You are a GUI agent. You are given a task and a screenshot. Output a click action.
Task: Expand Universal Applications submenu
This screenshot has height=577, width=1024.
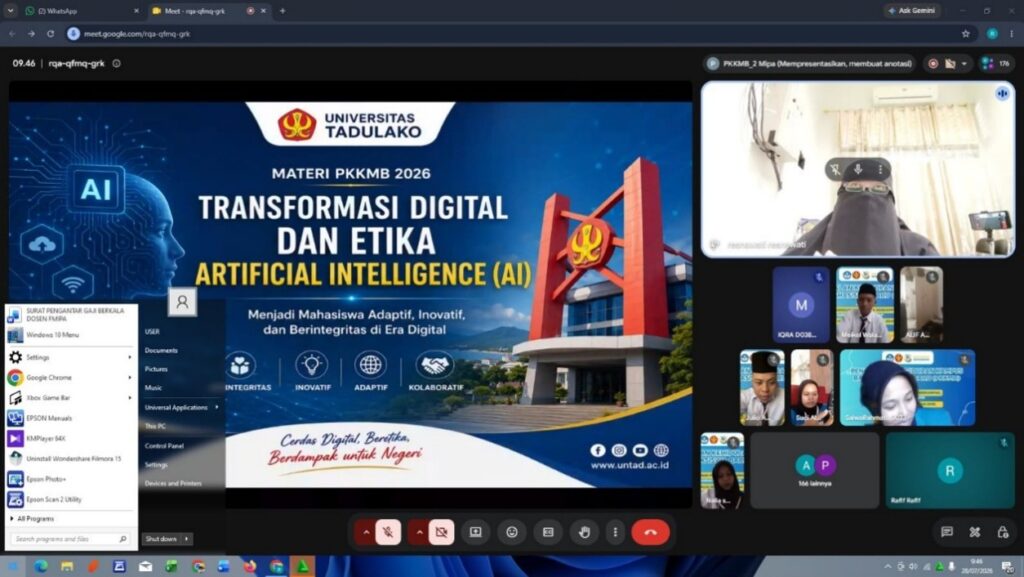point(182,407)
